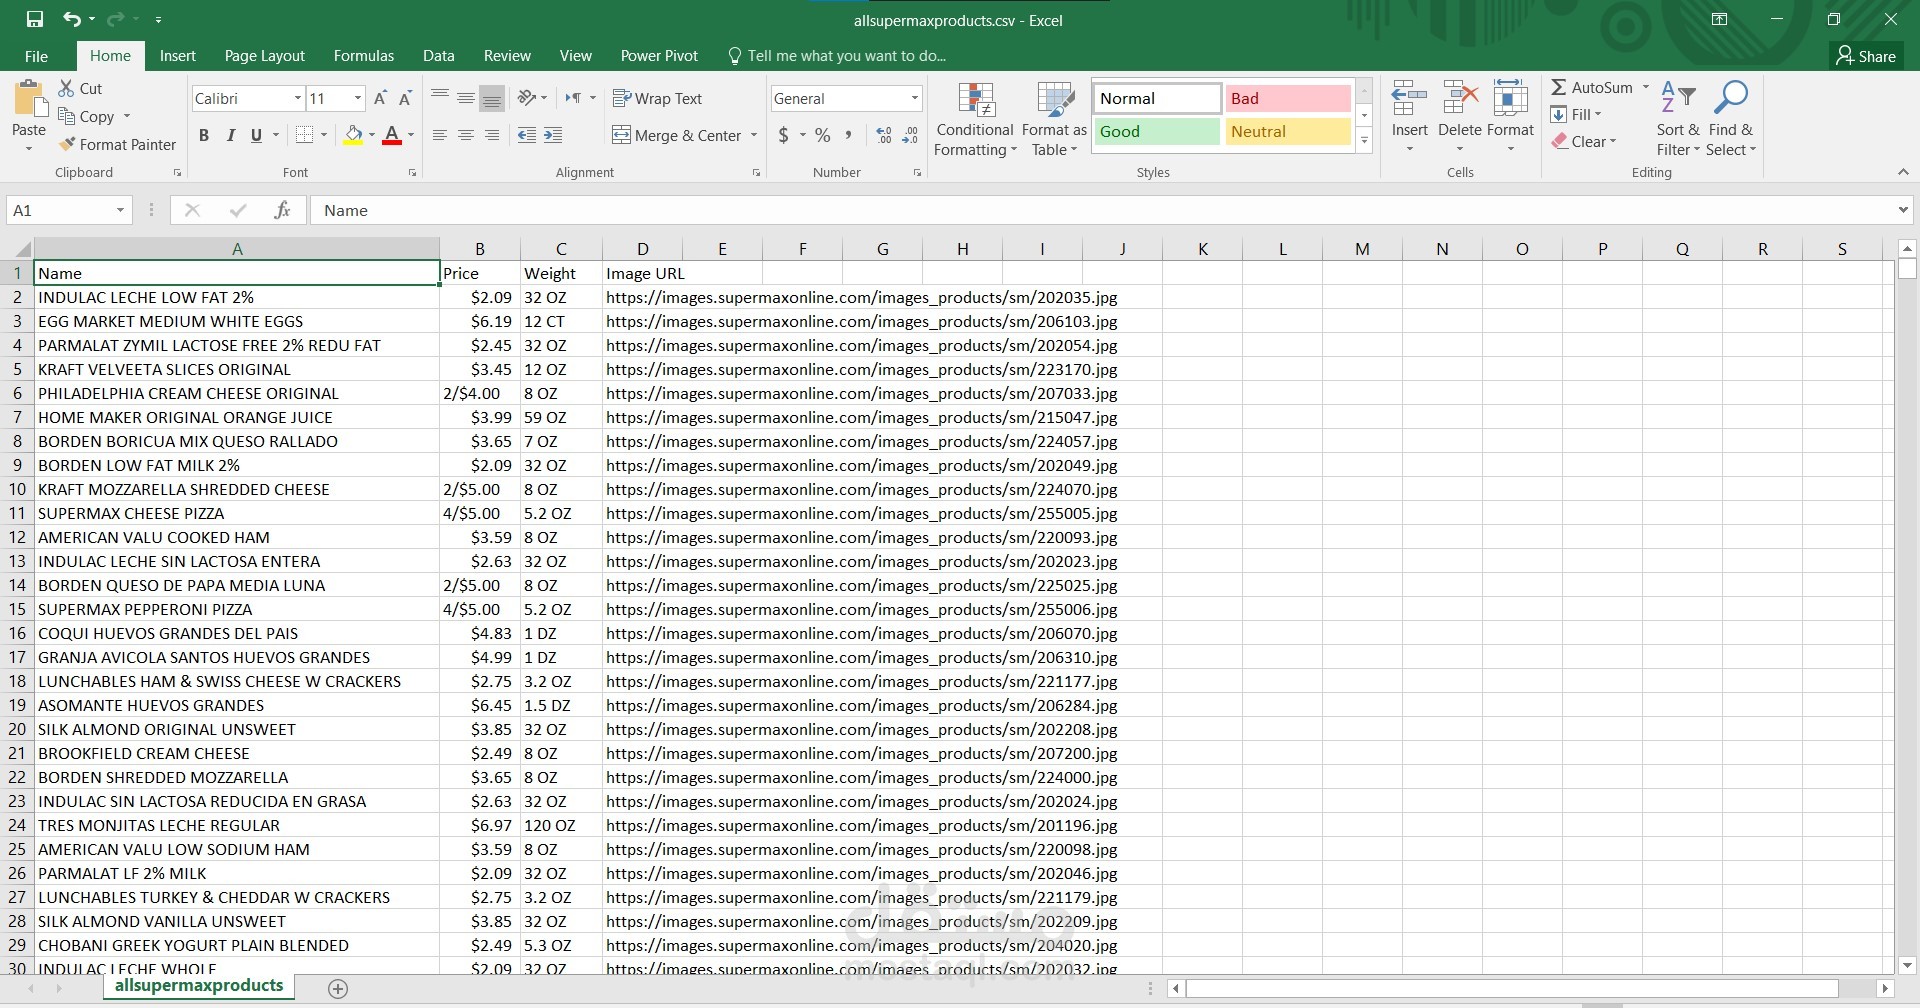1920x1008 pixels.
Task: Click the Save icon in Quick Access Toolbar
Action: coord(35,19)
